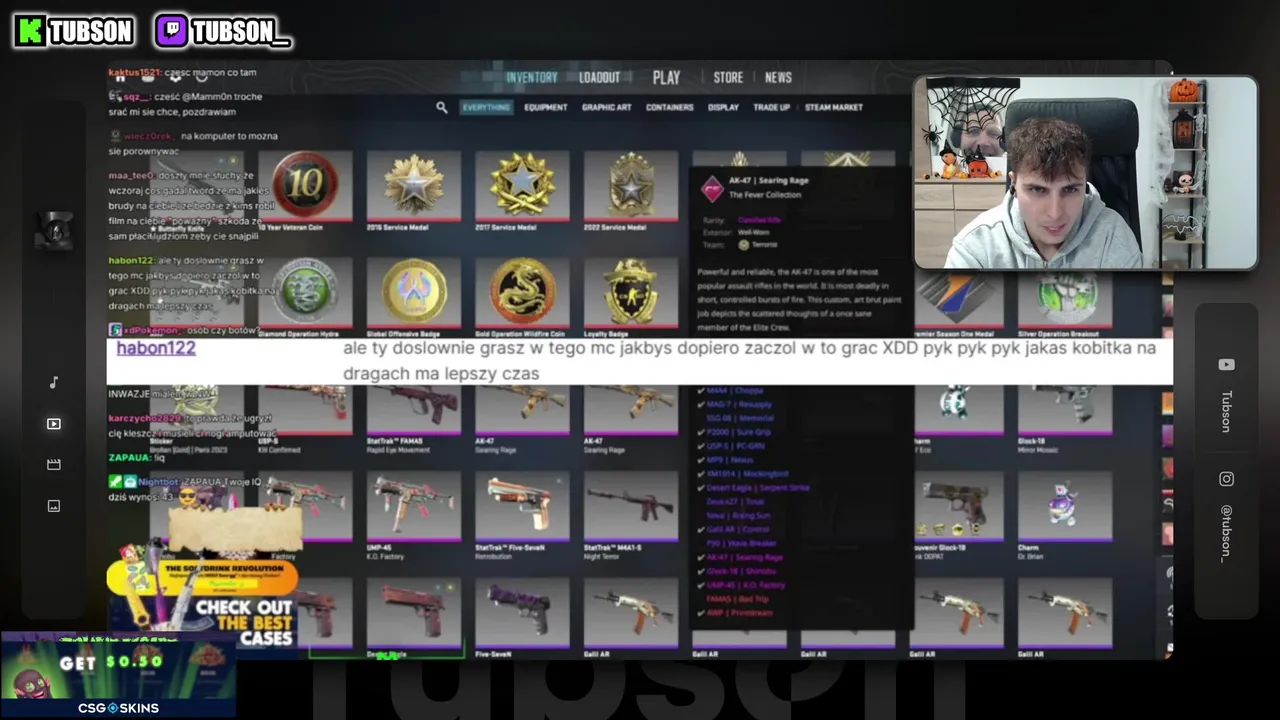Image resolution: width=1280 pixels, height=720 pixels.
Task: Click the streamer webcam feed
Action: coord(1085,173)
